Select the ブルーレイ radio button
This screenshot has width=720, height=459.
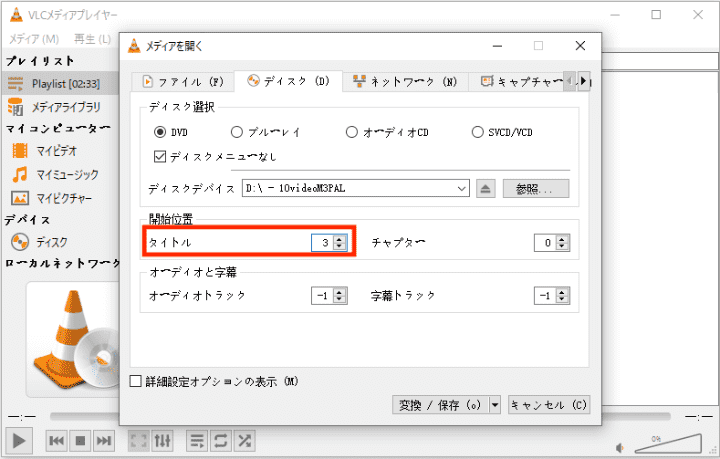coord(236,132)
